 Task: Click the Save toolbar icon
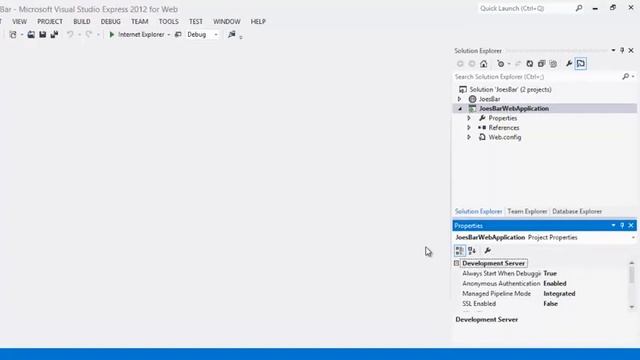(x=42, y=35)
